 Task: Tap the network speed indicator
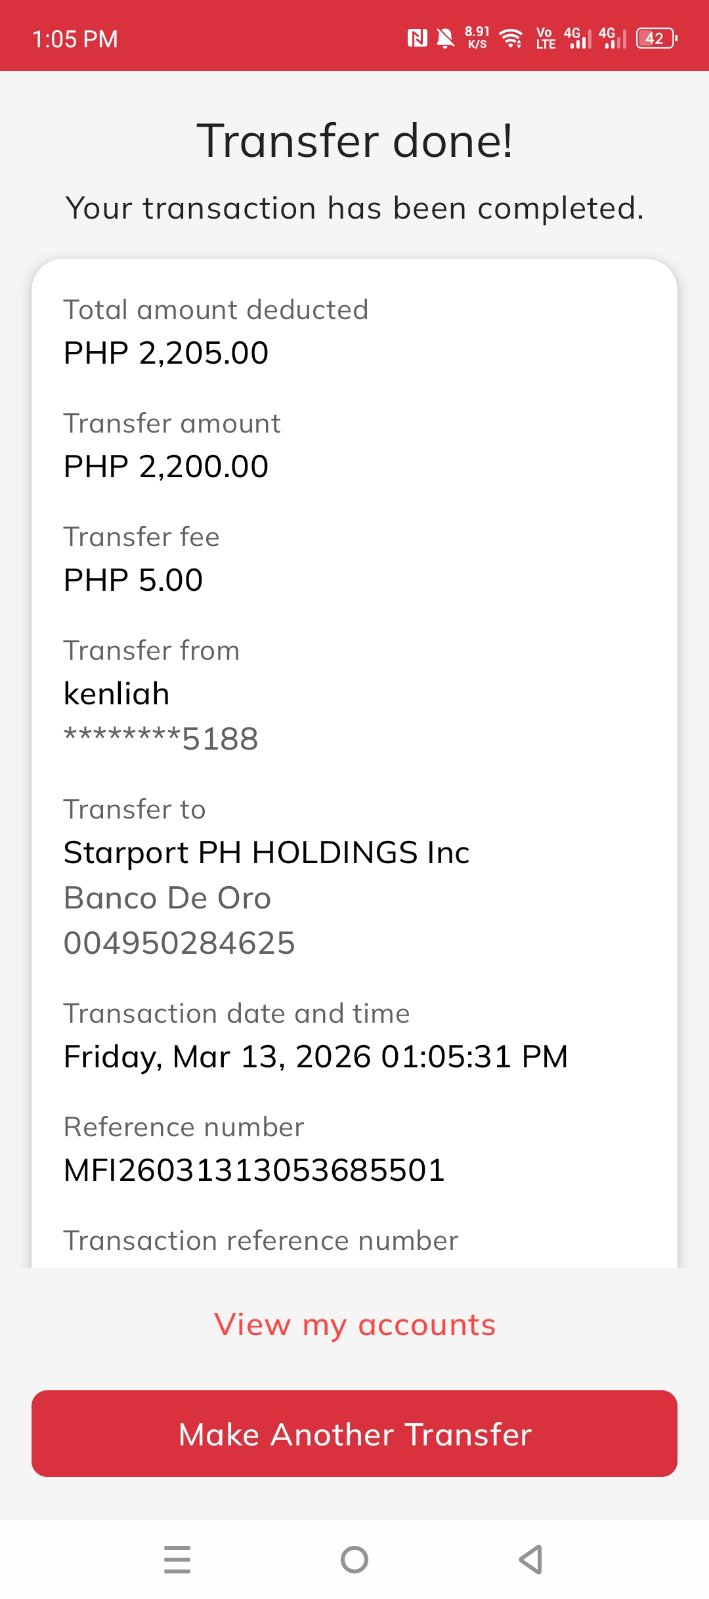click(x=477, y=38)
